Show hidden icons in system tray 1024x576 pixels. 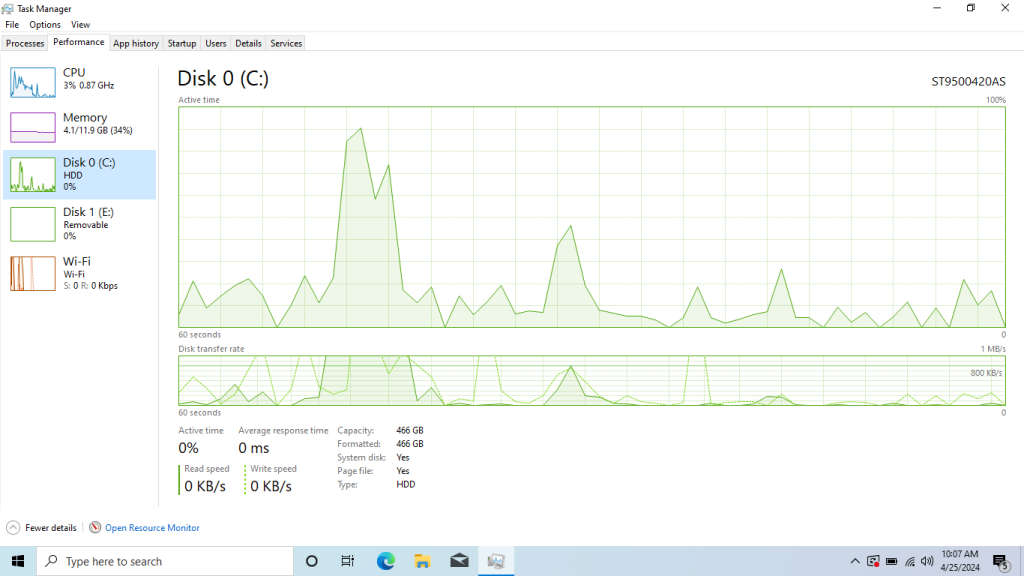pyautogui.click(x=855, y=561)
